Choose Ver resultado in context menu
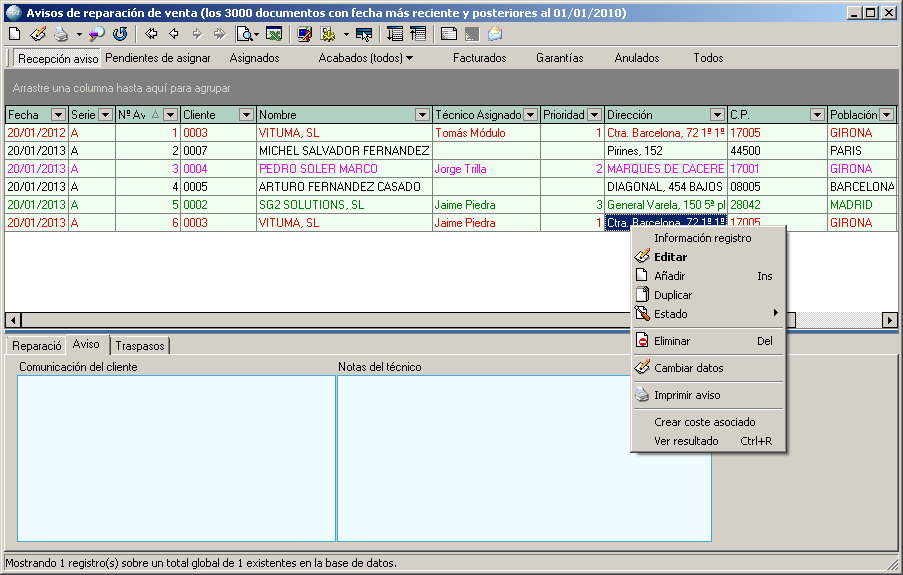The width and height of the screenshot is (903, 575). point(708,441)
